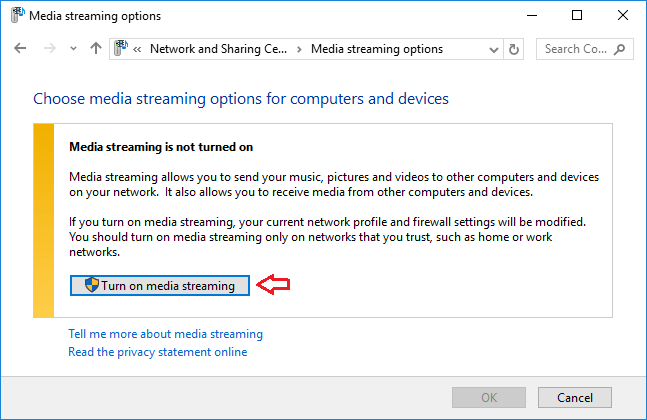647x420 pixels.
Task: Expand chevron after Network and Sharing Center
Action: tap(298, 49)
